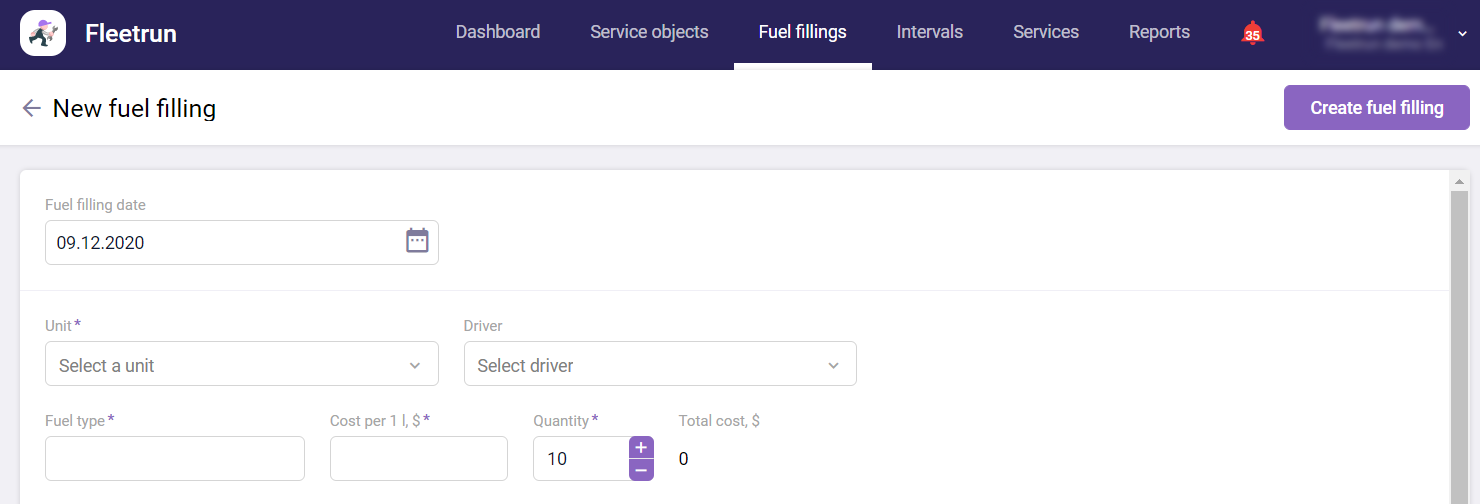
Task: Increase quantity with the plus button
Action: tap(641, 447)
